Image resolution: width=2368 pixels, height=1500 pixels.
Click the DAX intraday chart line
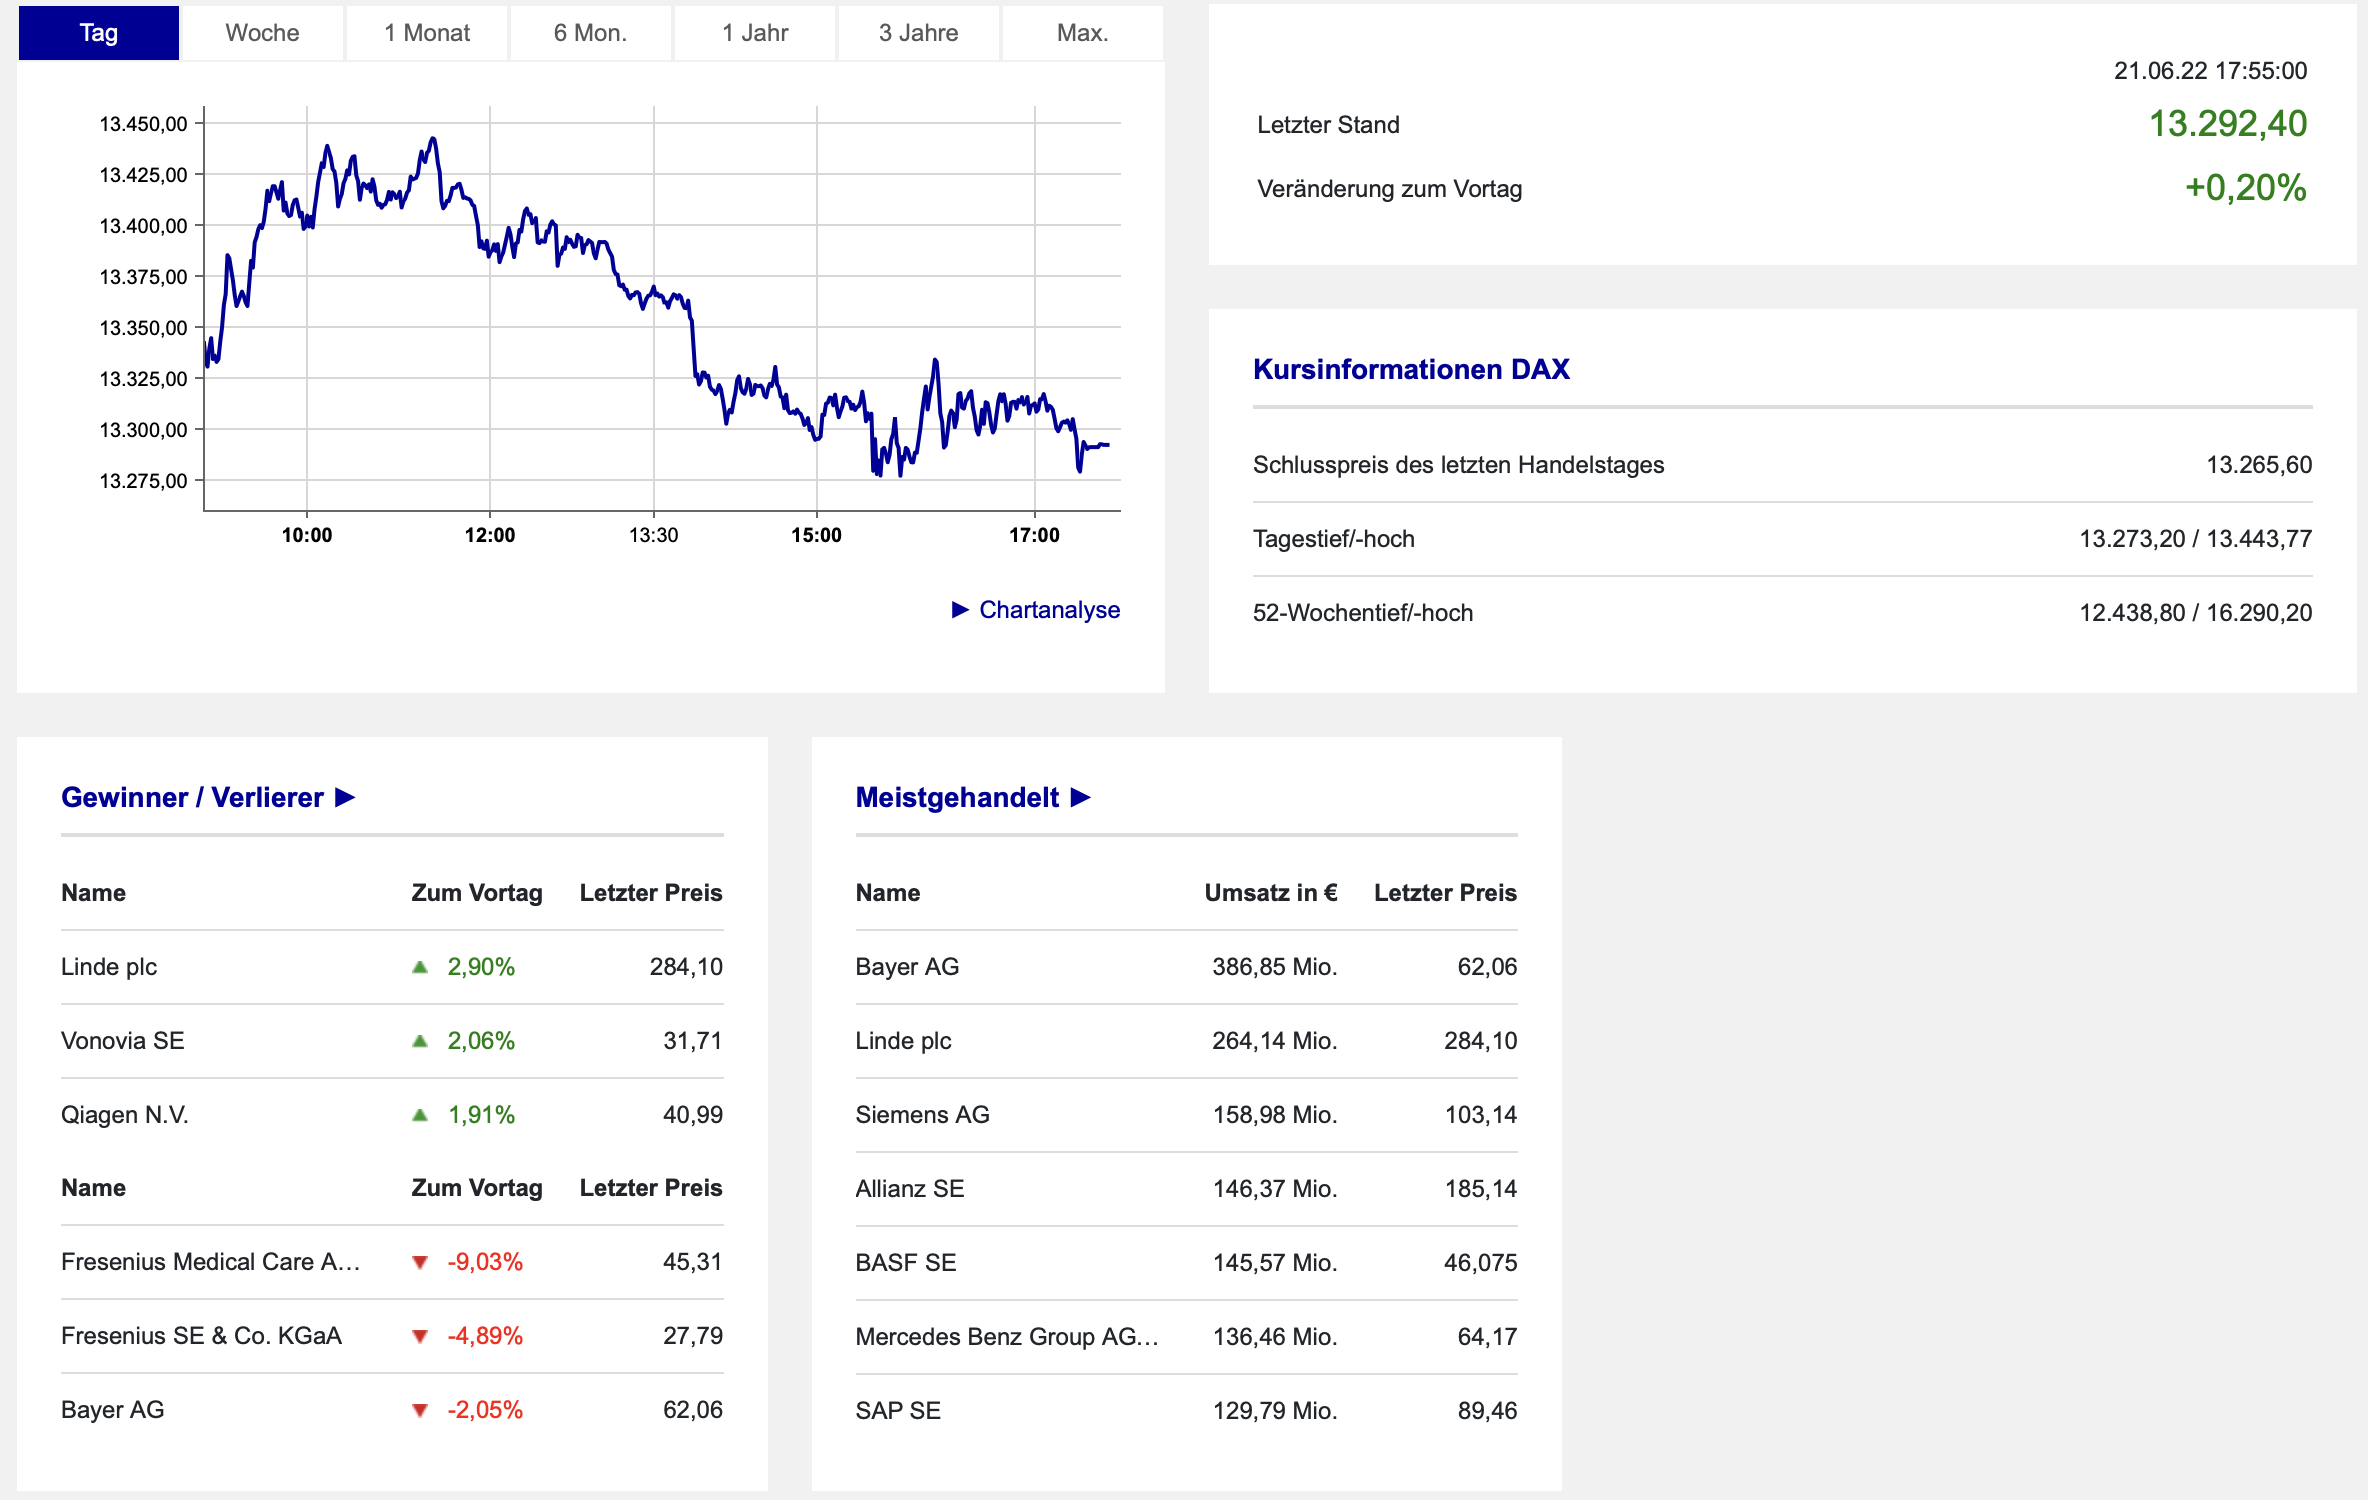[x=656, y=306]
